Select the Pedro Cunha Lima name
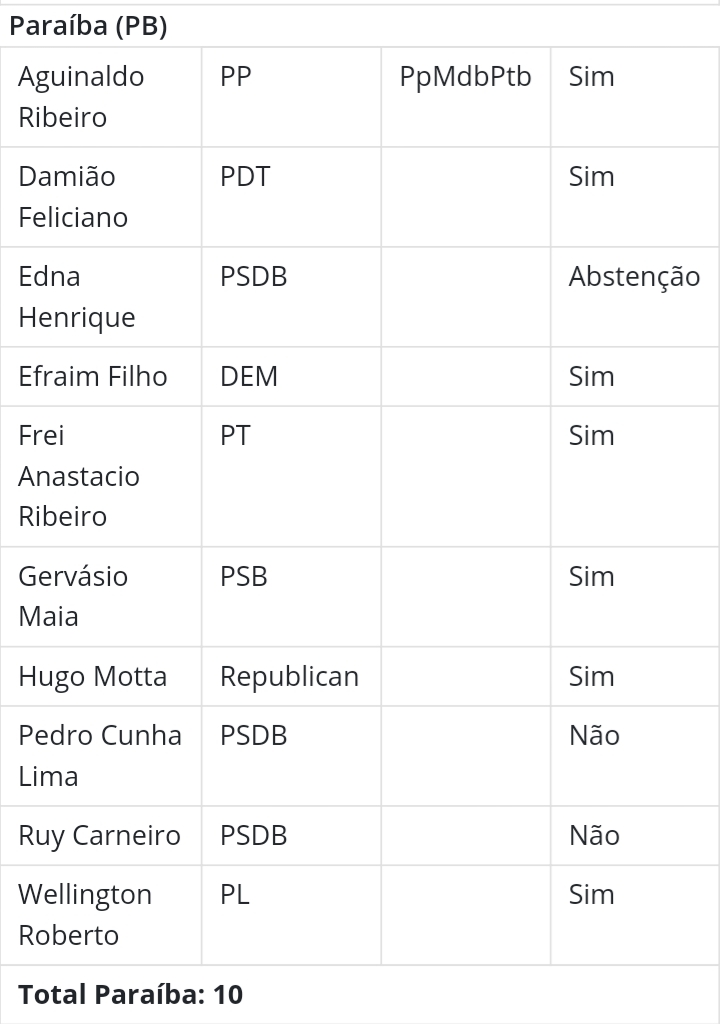720x1024 pixels. (x=100, y=756)
